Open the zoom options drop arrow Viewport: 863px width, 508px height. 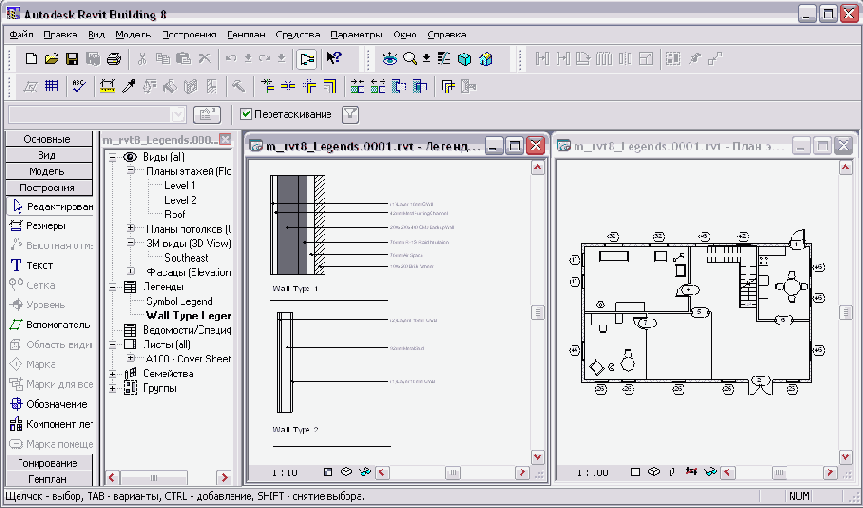point(426,58)
